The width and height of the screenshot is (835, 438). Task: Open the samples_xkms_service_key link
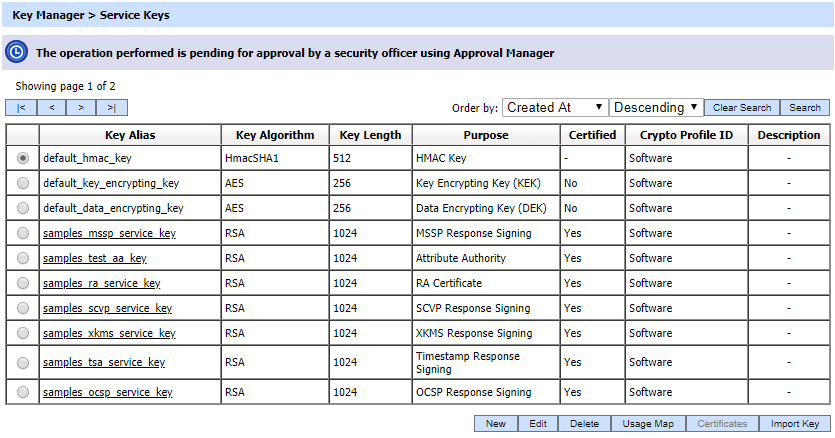(x=109, y=333)
